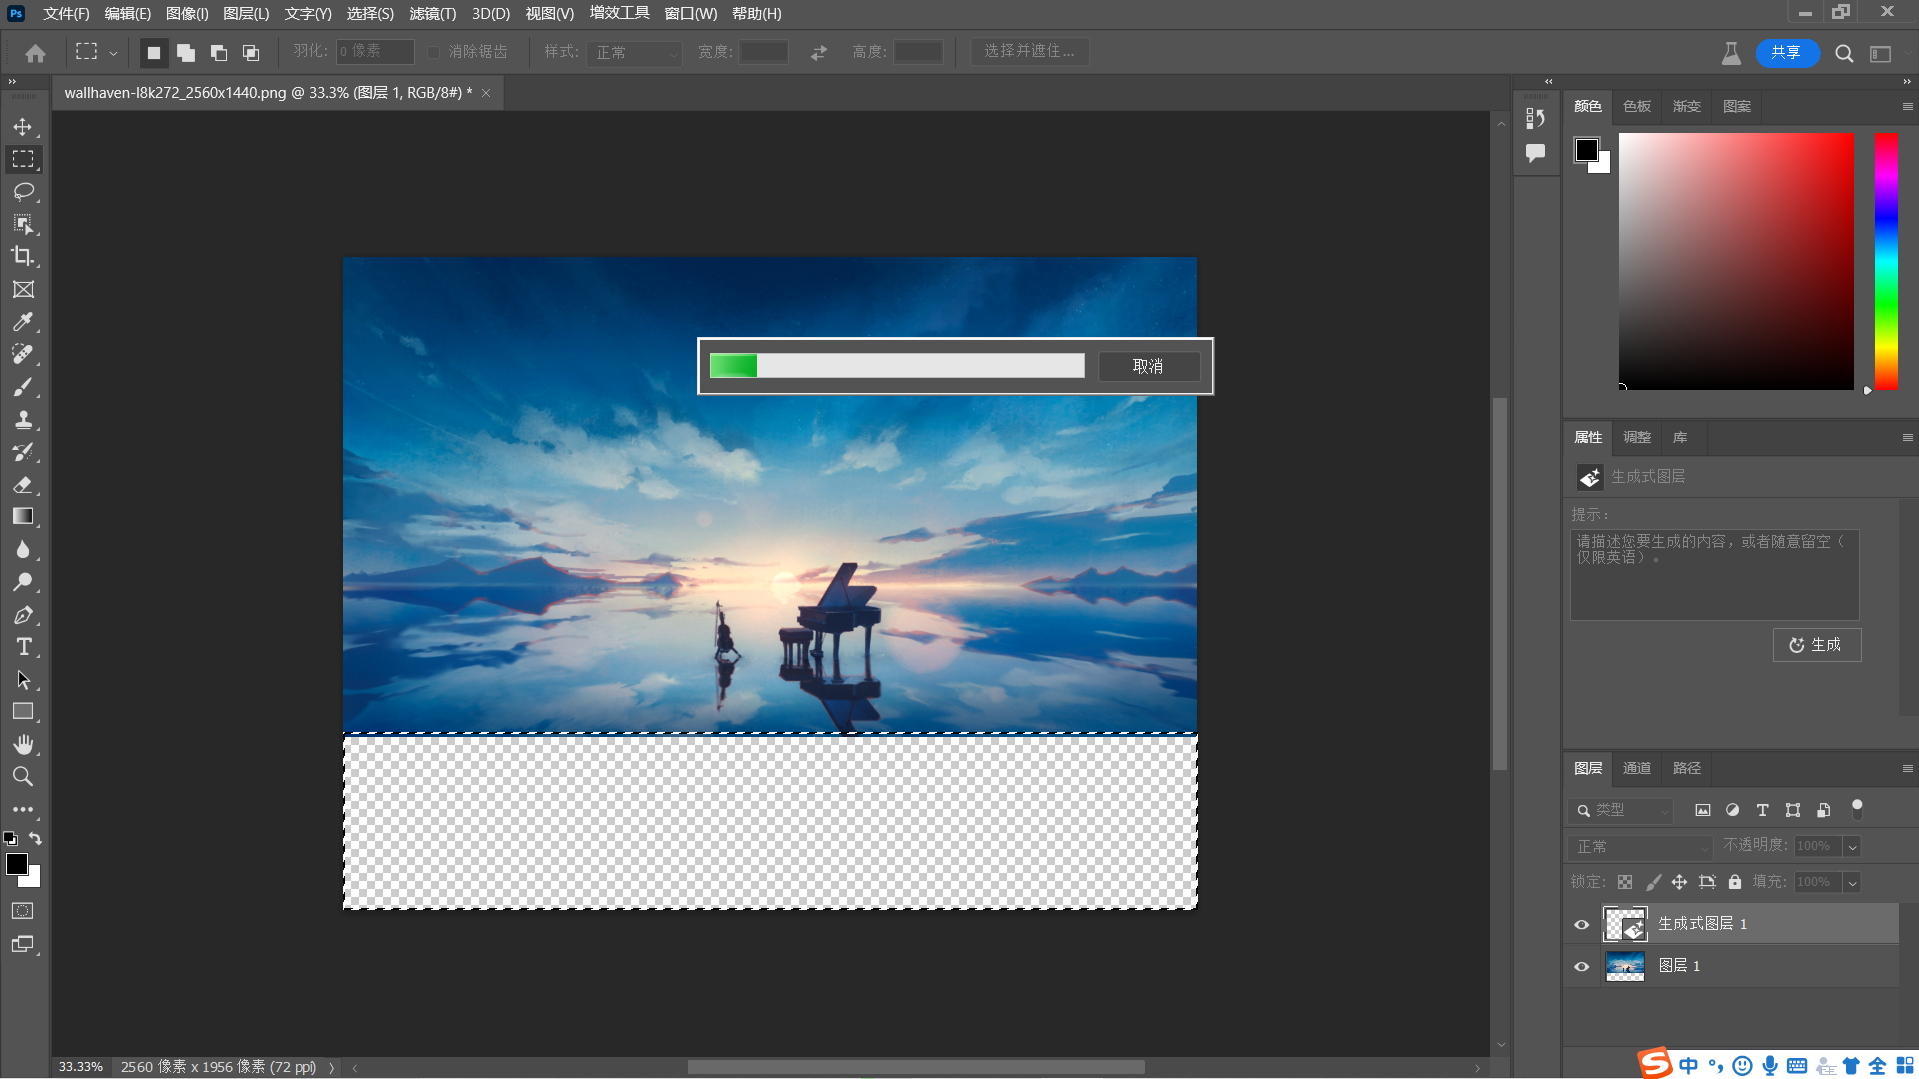The width and height of the screenshot is (1919, 1079).
Task: Toggle lock position
Action: click(1680, 882)
